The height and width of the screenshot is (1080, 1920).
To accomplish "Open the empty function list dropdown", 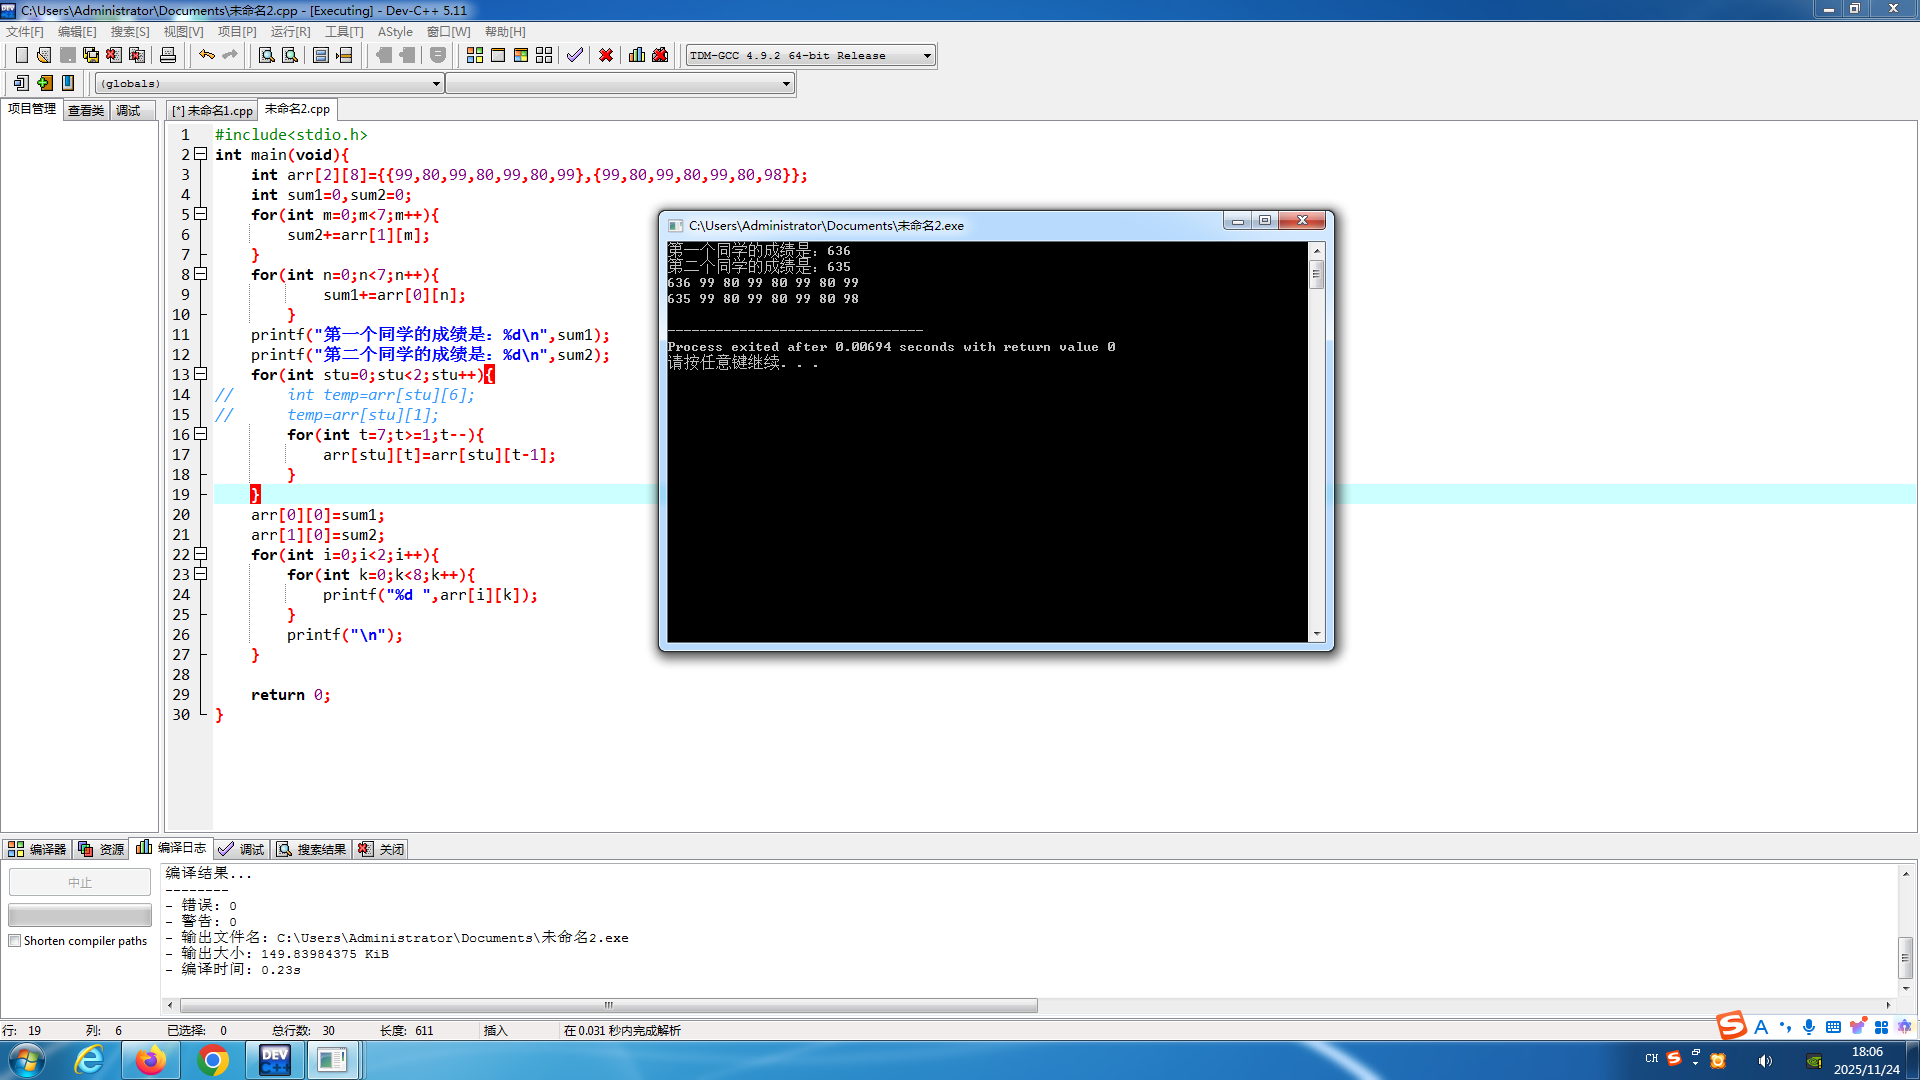I will click(786, 84).
